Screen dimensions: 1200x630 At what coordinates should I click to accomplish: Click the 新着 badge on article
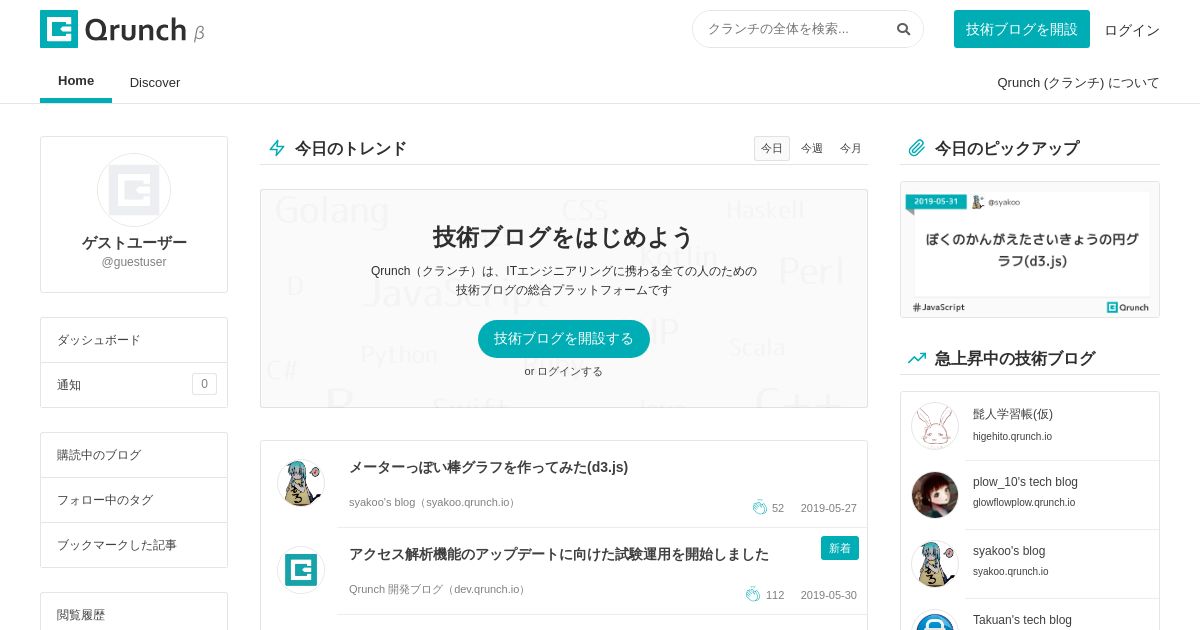click(840, 548)
